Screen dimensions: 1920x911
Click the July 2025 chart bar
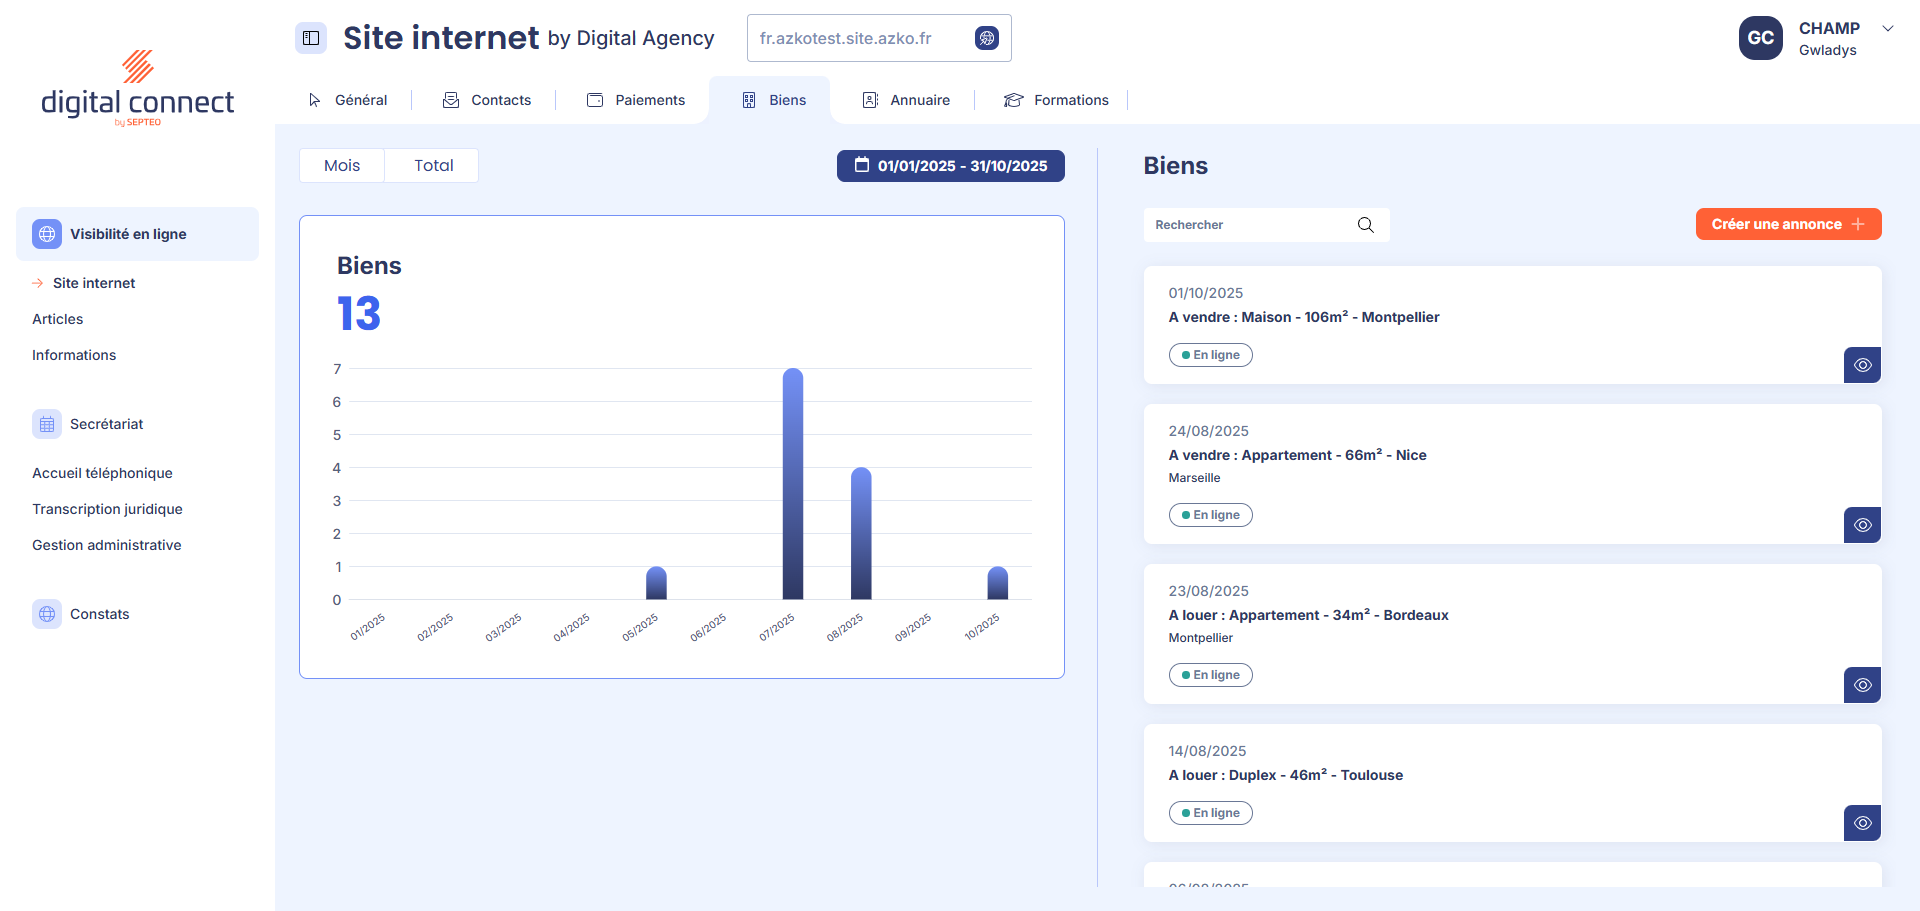[793, 485]
